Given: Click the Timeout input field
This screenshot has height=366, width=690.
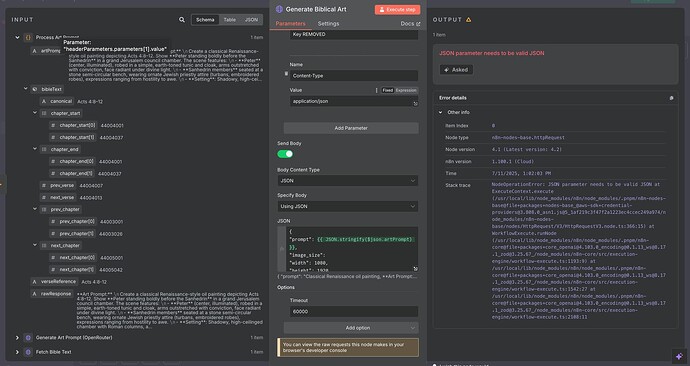Looking at the screenshot, I should (353, 311).
